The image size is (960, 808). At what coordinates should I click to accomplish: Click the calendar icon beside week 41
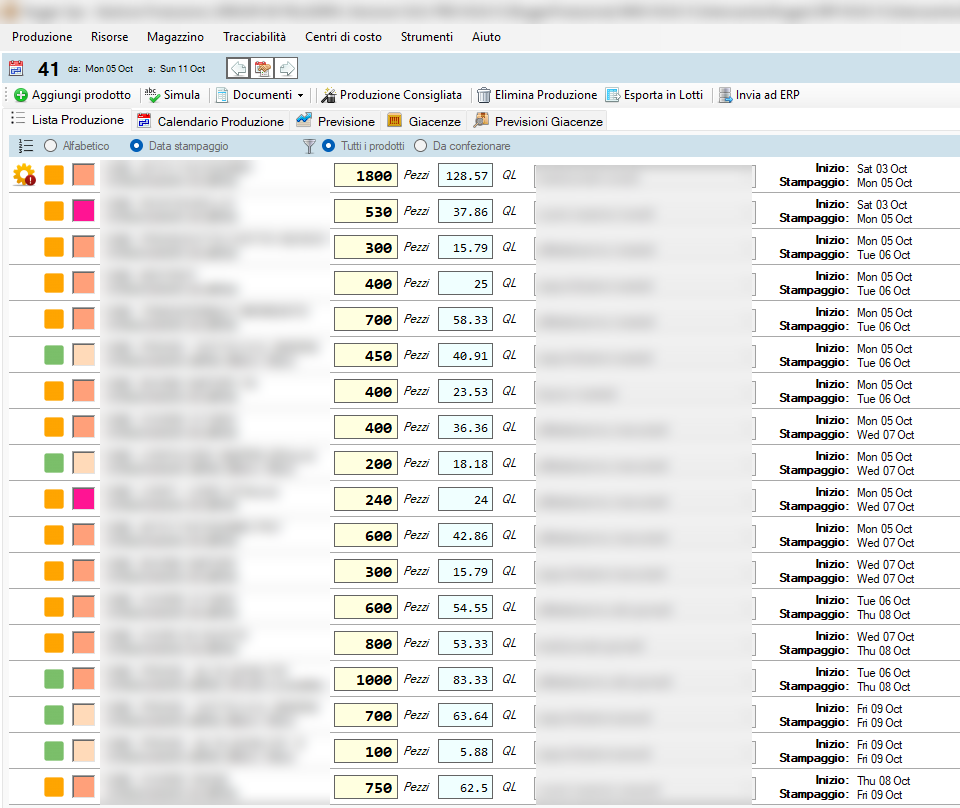(16, 68)
